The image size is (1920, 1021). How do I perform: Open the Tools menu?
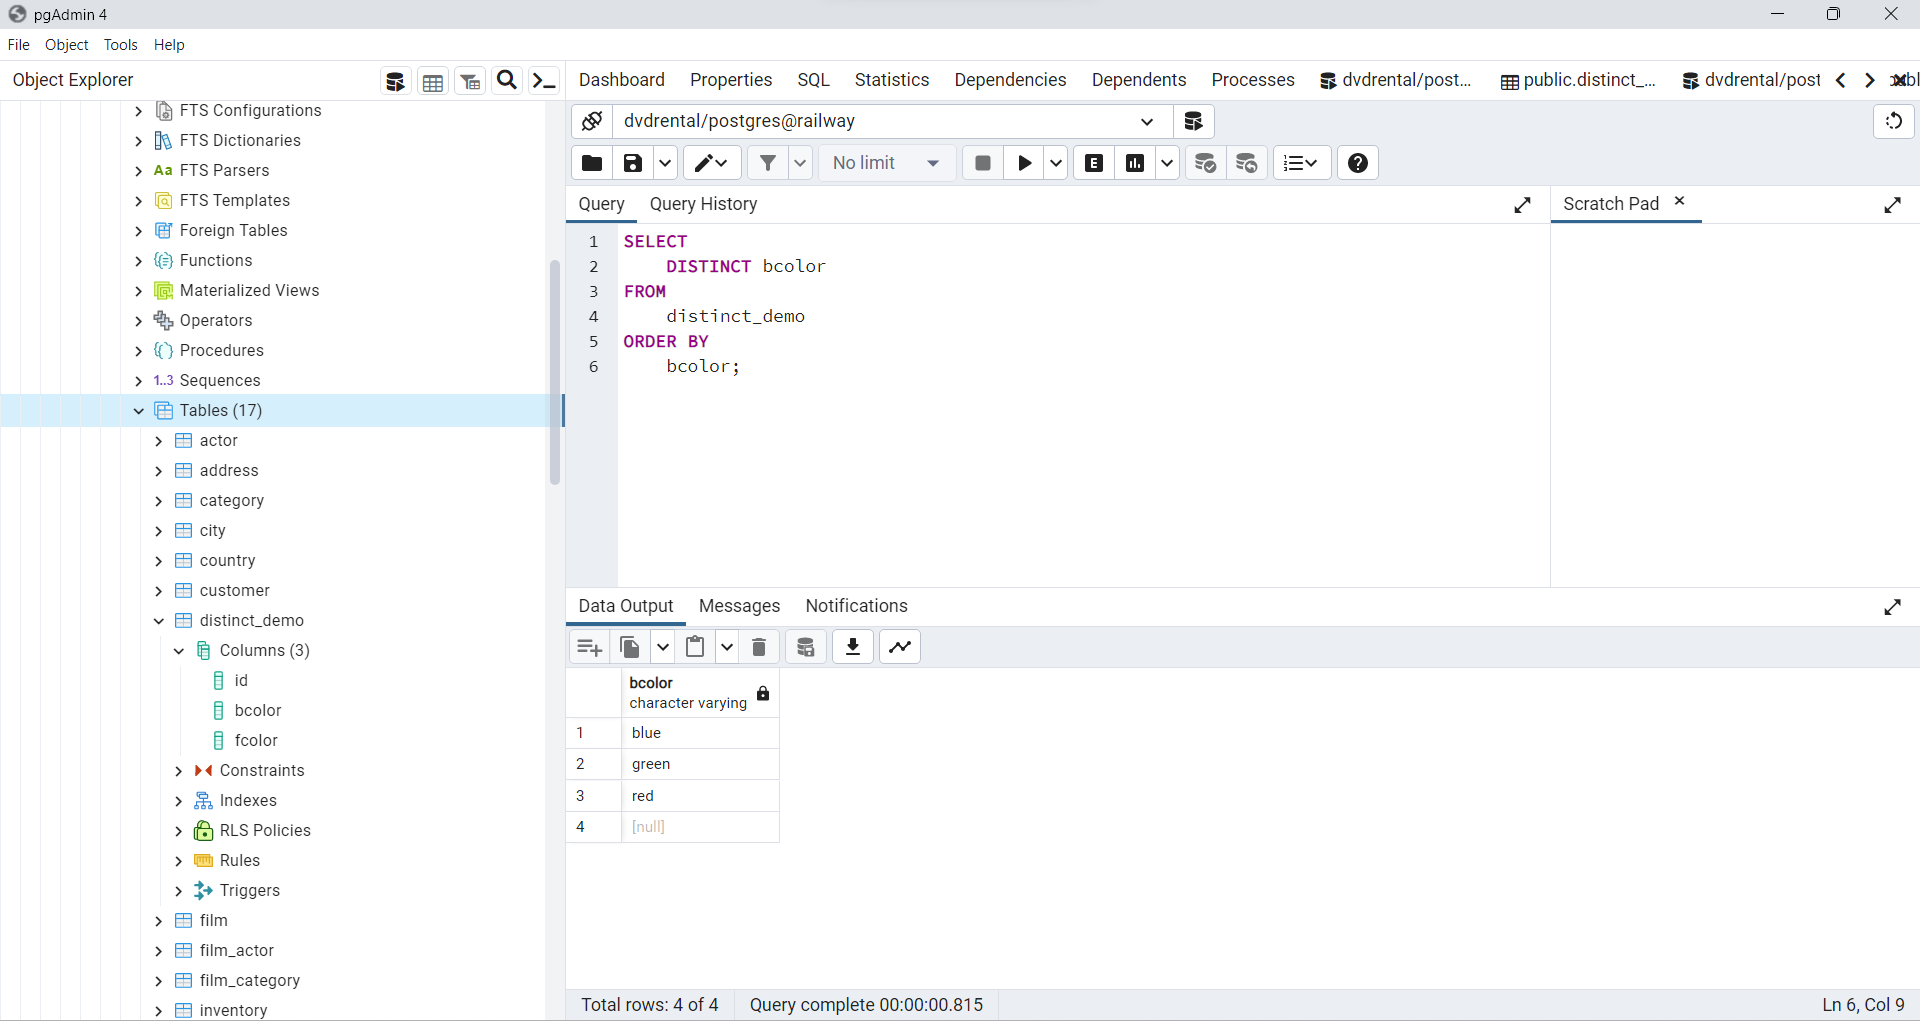click(121, 45)
